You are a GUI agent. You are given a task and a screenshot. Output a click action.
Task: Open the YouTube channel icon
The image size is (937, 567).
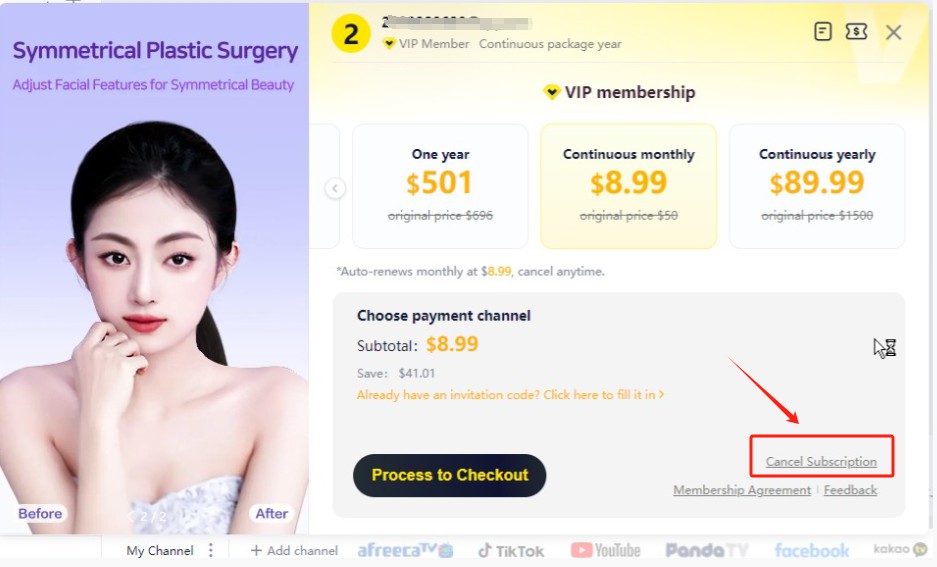coord(605,550)
